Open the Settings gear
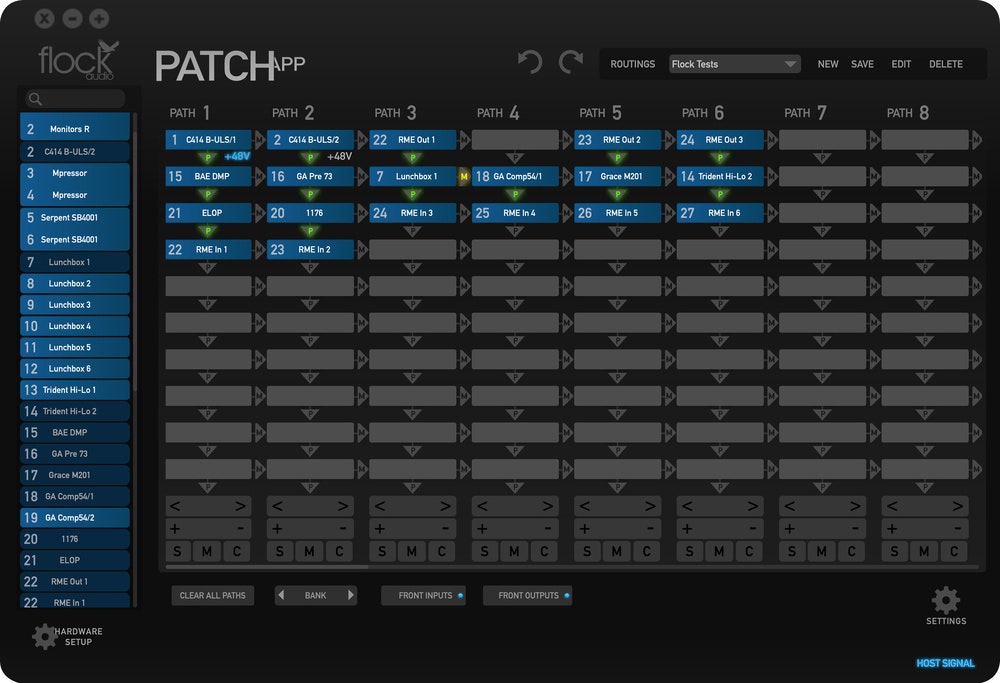1000x683 pixels. (x=946, y=600)
